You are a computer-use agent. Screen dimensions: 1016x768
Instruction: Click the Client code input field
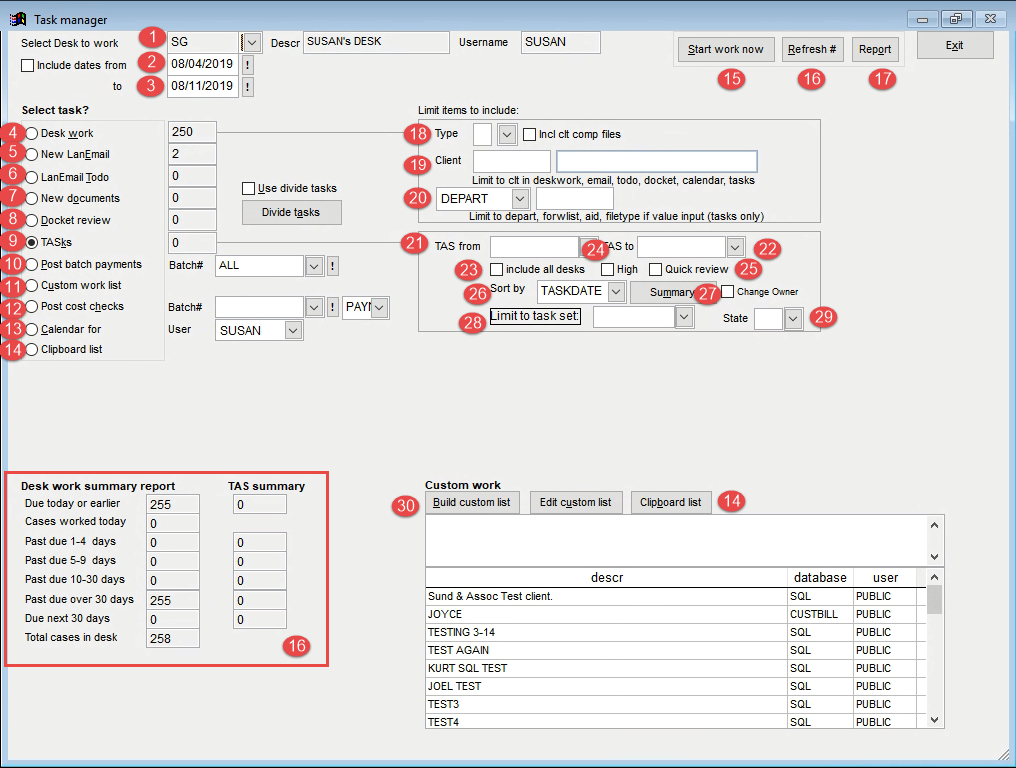pos(512,161)
